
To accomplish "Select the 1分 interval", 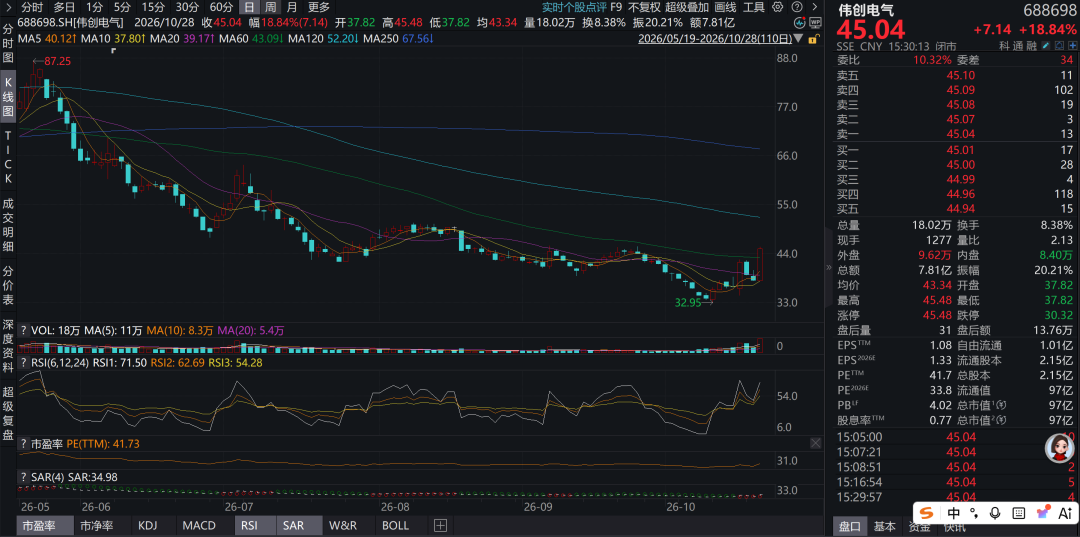I will point(94,7).
